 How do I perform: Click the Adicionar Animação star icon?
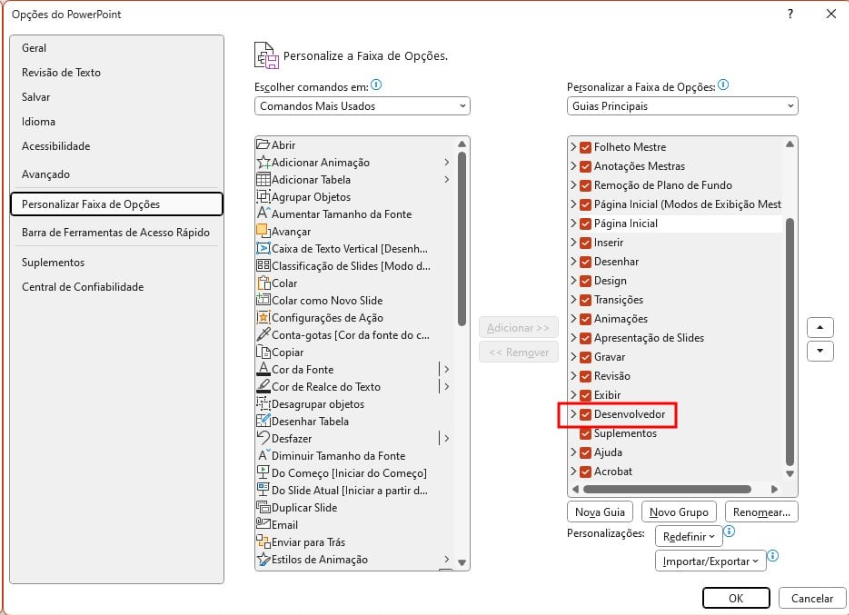click(263, 162)
